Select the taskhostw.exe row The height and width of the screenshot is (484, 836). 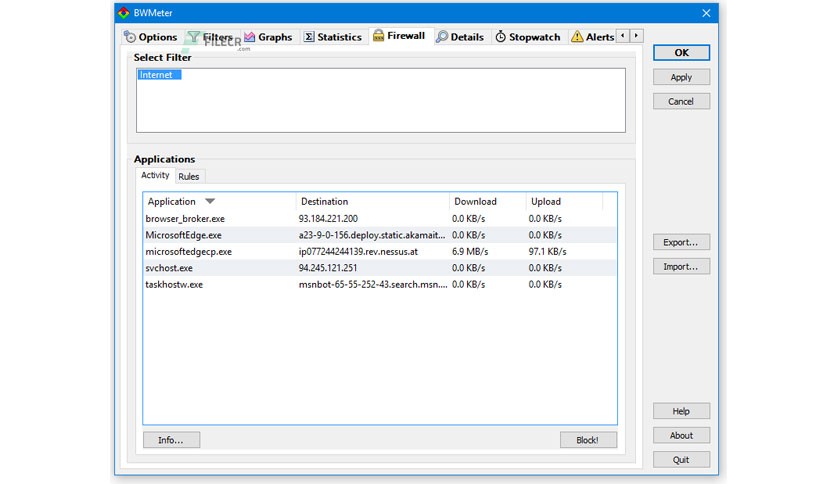pyautogui.click(x=380, y=285)
